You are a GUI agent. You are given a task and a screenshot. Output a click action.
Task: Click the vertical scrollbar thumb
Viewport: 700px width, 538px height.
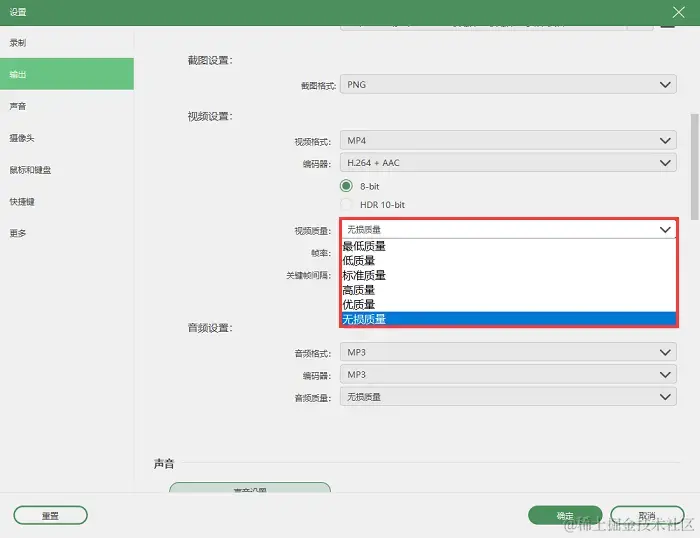694,167
